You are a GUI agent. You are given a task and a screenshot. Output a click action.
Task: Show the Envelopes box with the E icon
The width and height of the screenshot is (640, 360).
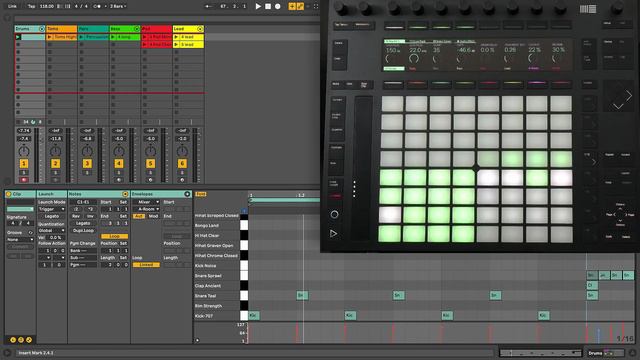[x=21, y=340]
